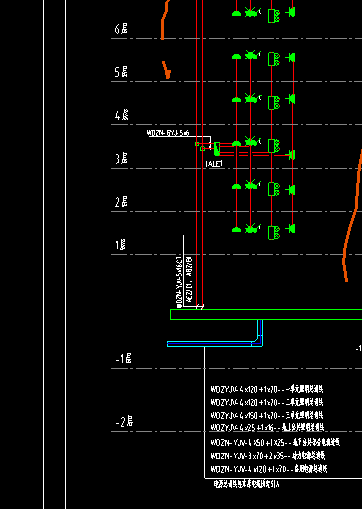Viewport: 362px width, 509px height.
Task: Click the starburst lamp symbol on 2层
Action: [252, 185]
